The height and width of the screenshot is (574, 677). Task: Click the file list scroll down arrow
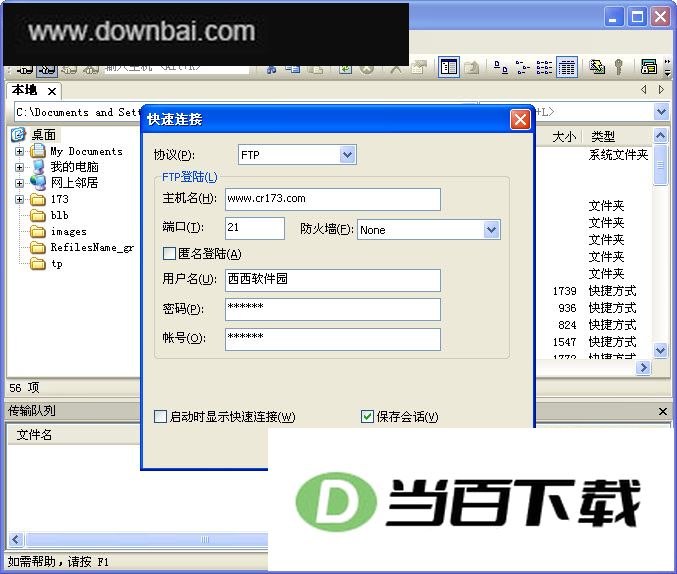coord(660,350)
